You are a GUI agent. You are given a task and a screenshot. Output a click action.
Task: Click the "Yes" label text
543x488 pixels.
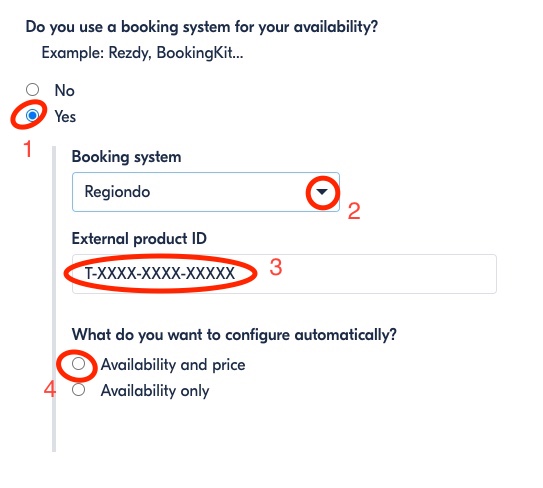click(65, 116)
